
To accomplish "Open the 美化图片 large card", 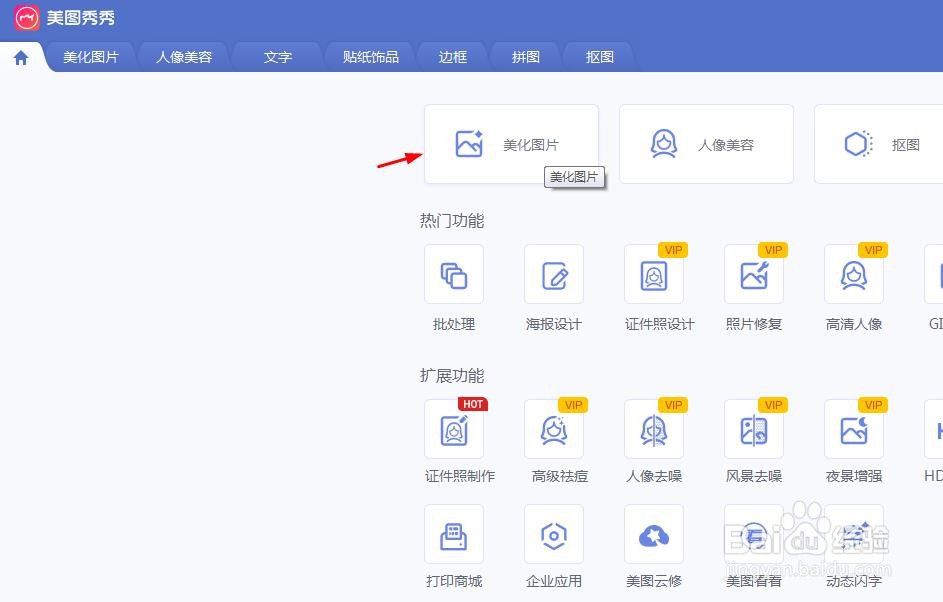I will [511, 144].
